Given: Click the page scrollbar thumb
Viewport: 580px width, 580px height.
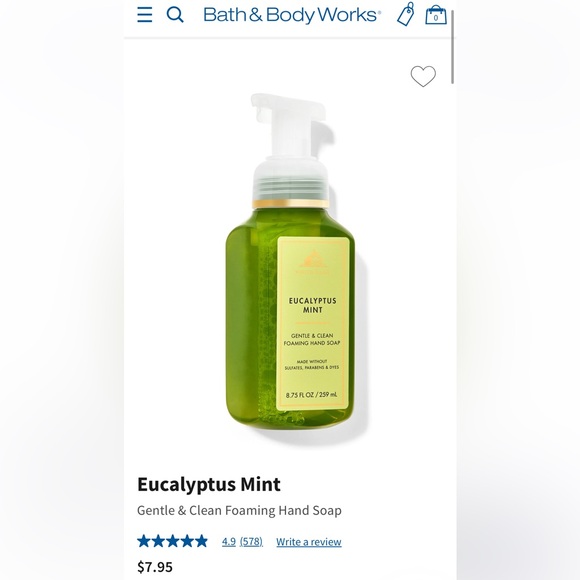Looking at the screenshot, I should click(x=452, y=47).
